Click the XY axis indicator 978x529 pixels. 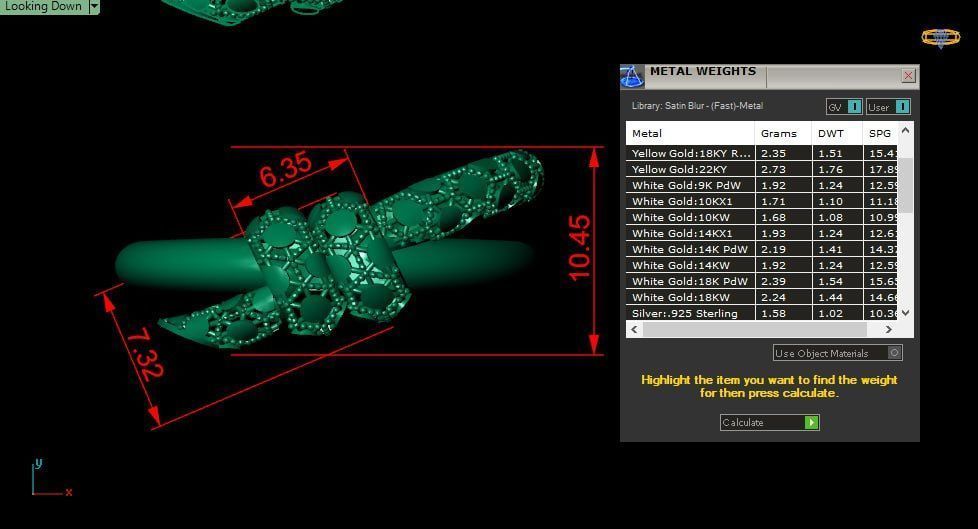click(51, 478)
